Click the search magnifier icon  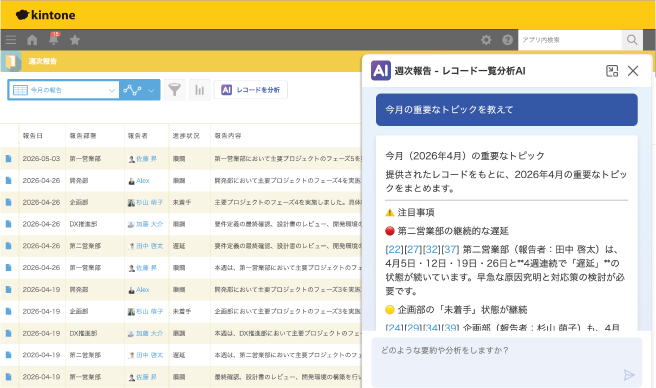(632, 40)
